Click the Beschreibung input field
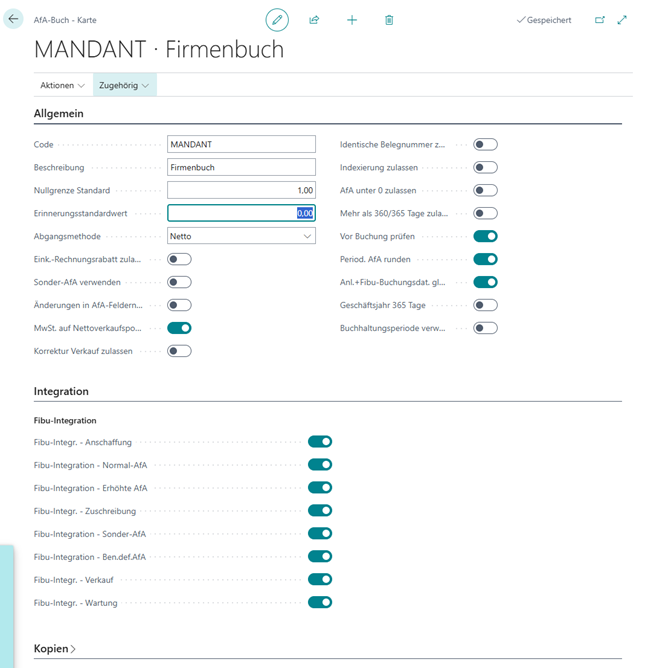645x668 pixels. [241, 167]
